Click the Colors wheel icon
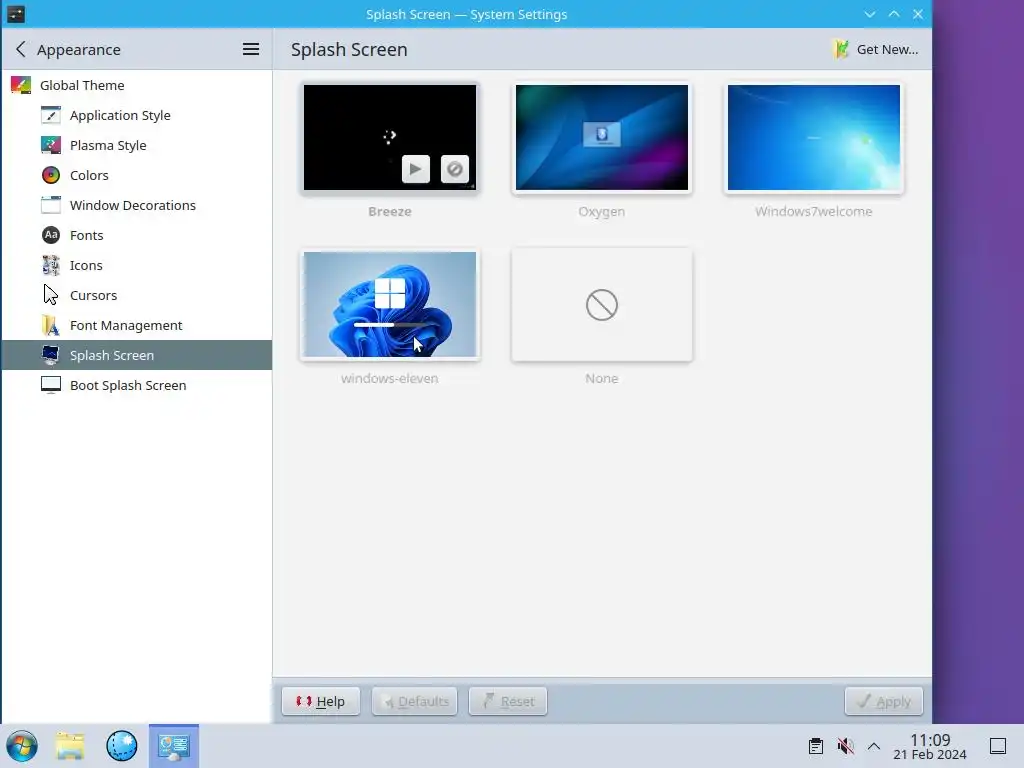1024x768 pixels. [51, 175]
